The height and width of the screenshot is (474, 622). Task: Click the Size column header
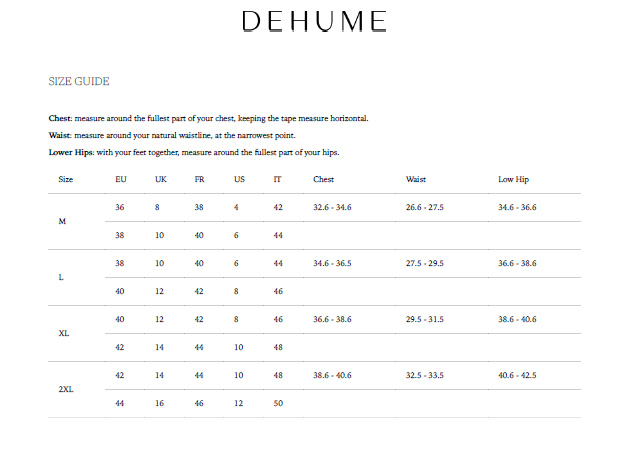65,179
